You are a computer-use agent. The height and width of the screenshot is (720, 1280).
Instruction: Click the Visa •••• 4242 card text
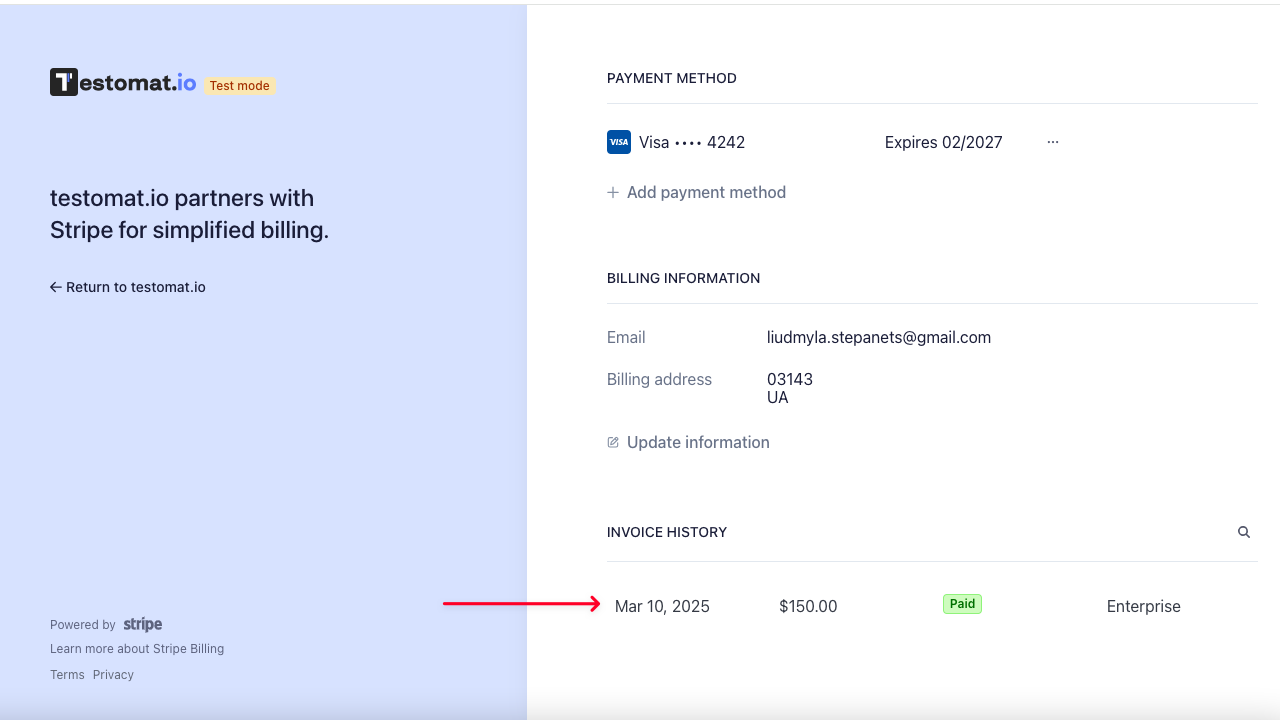pos(692,142)
